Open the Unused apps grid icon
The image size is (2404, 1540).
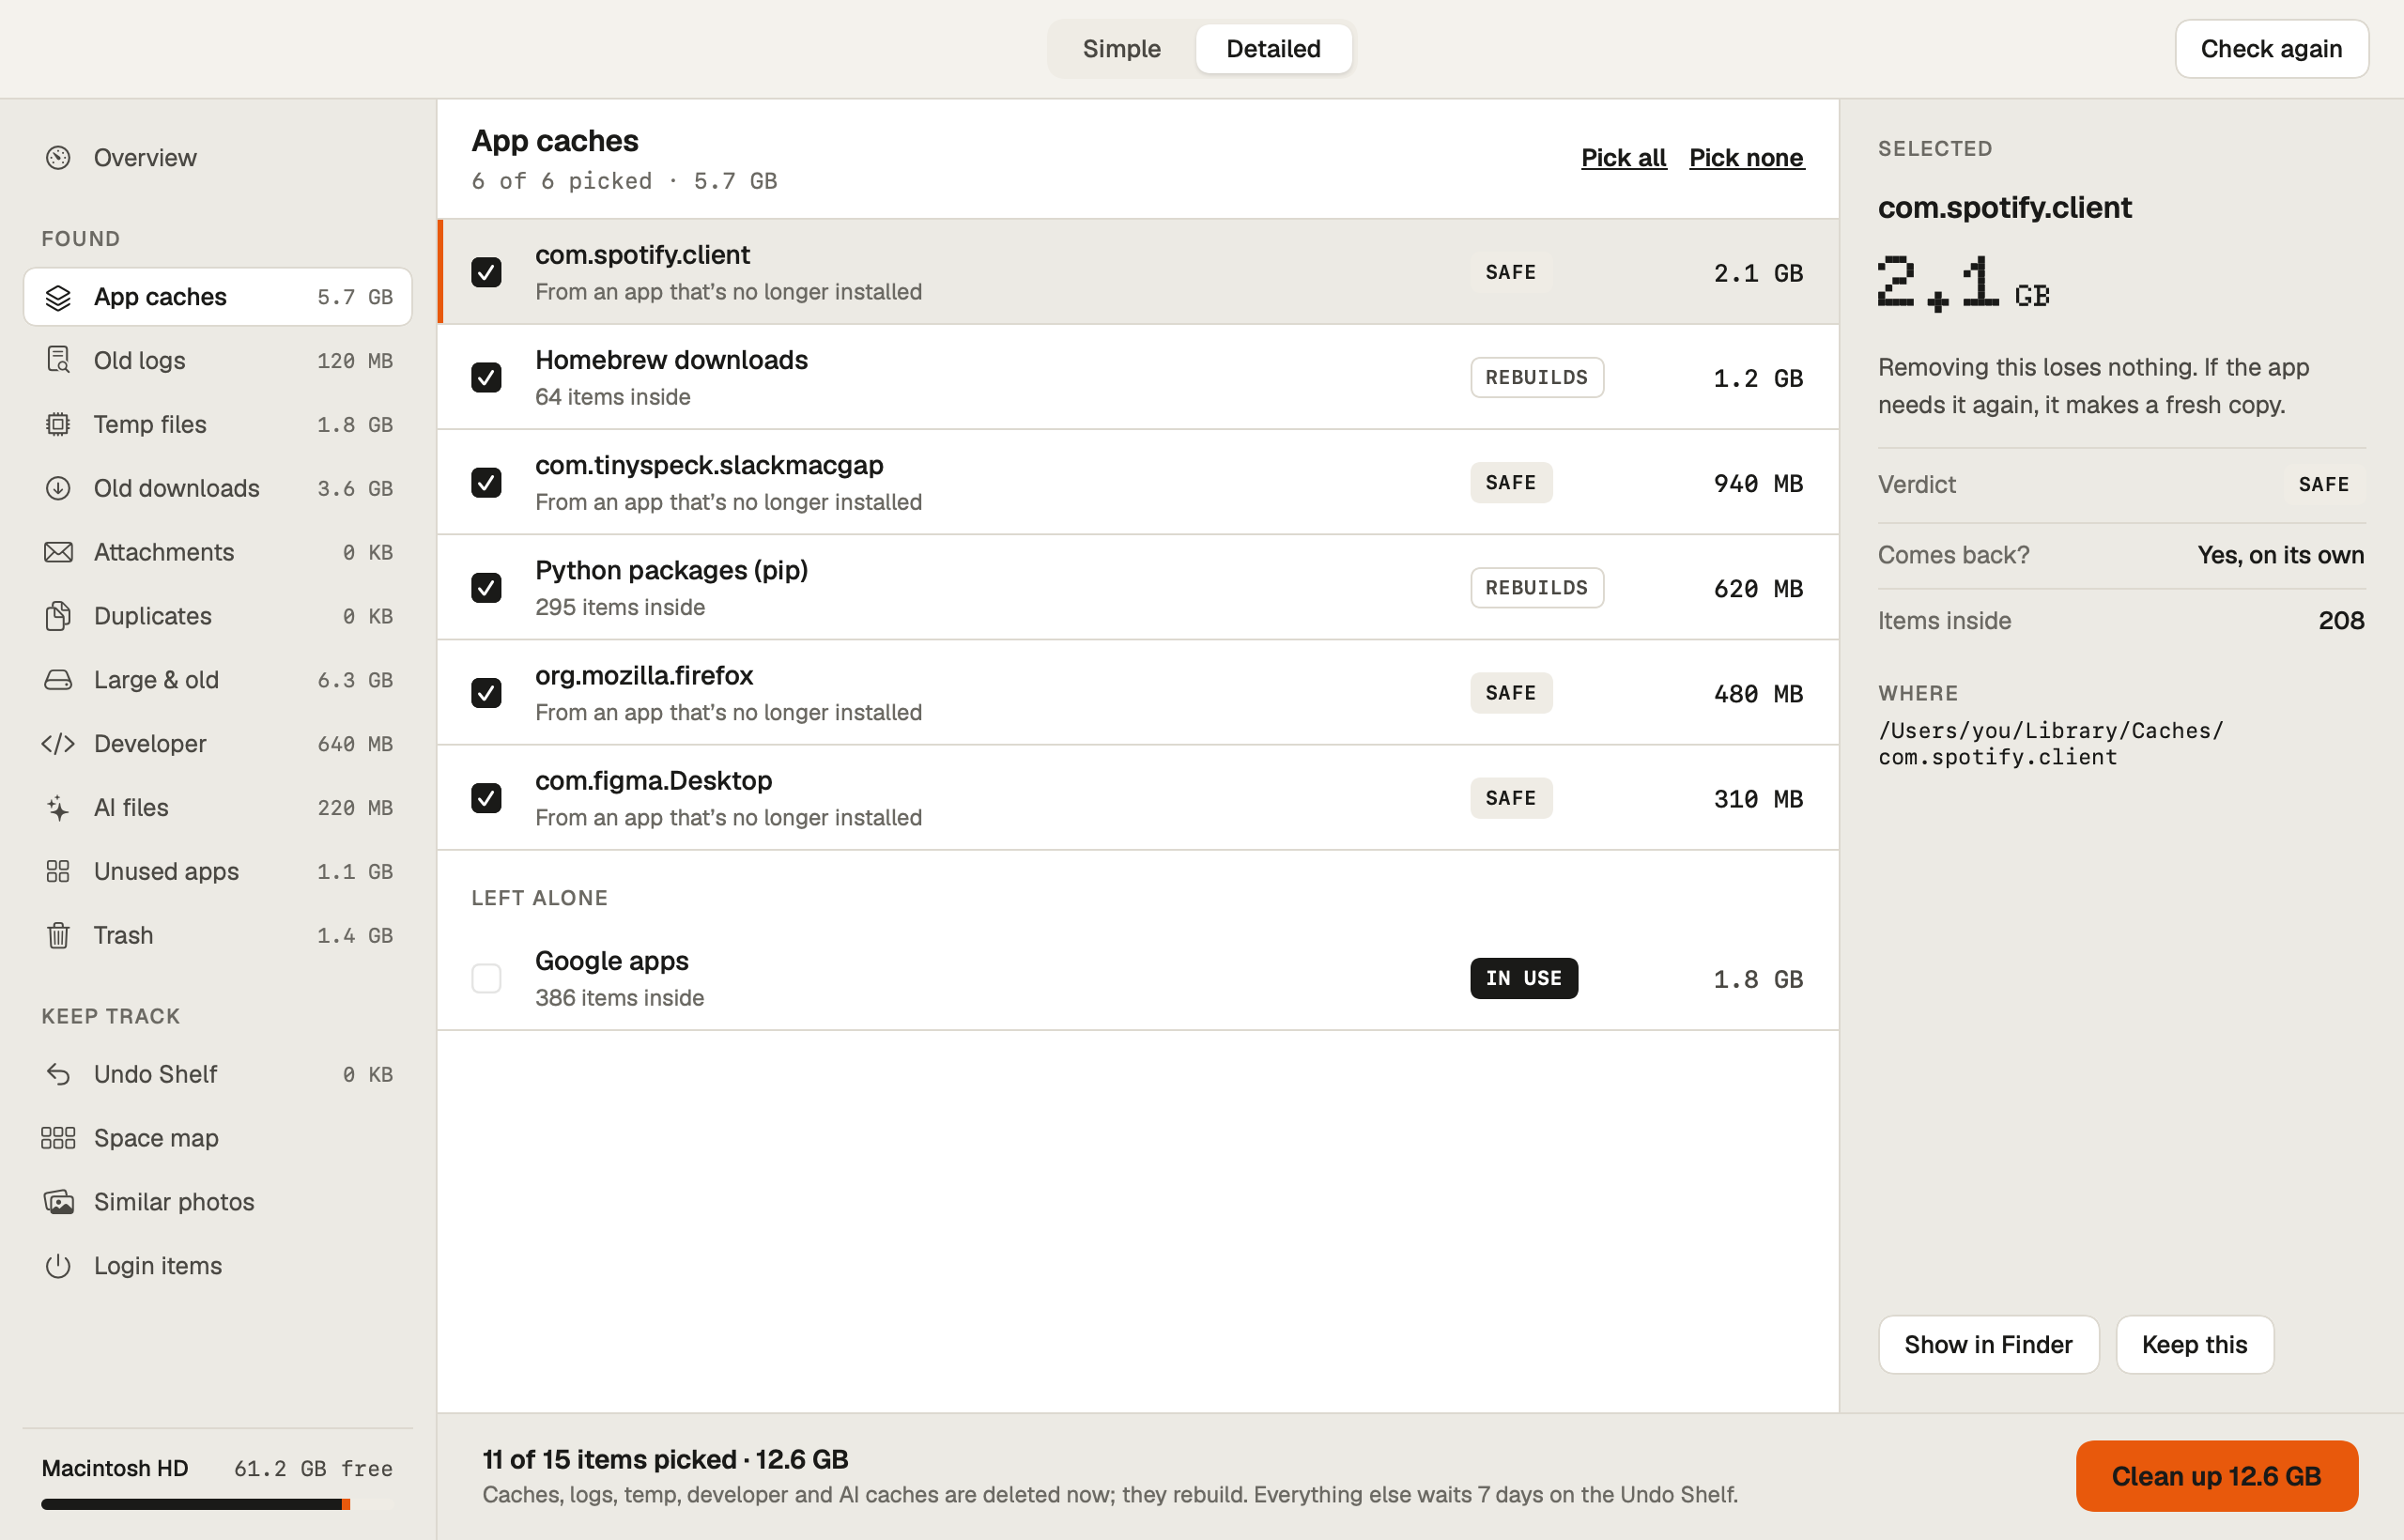point(58,871)
